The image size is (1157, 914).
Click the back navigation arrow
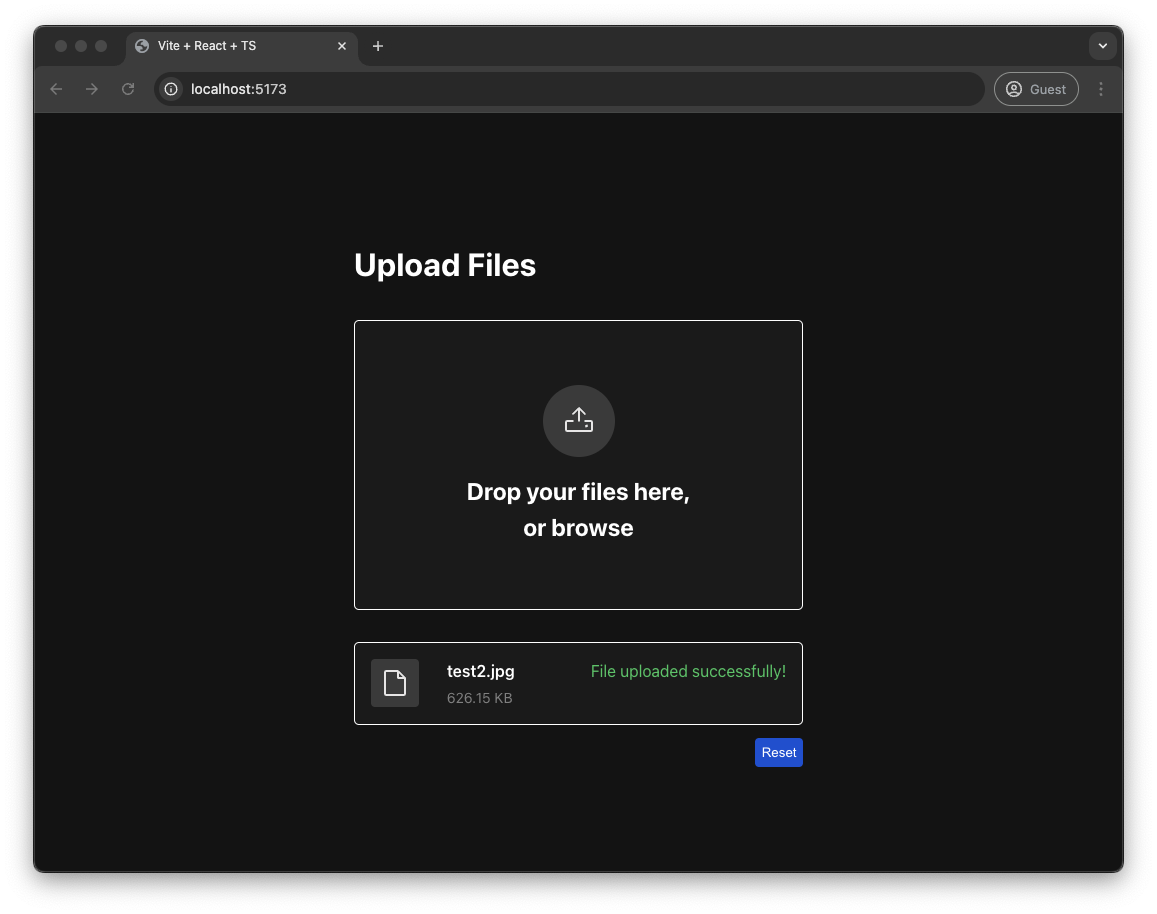(x=56, y=89)
